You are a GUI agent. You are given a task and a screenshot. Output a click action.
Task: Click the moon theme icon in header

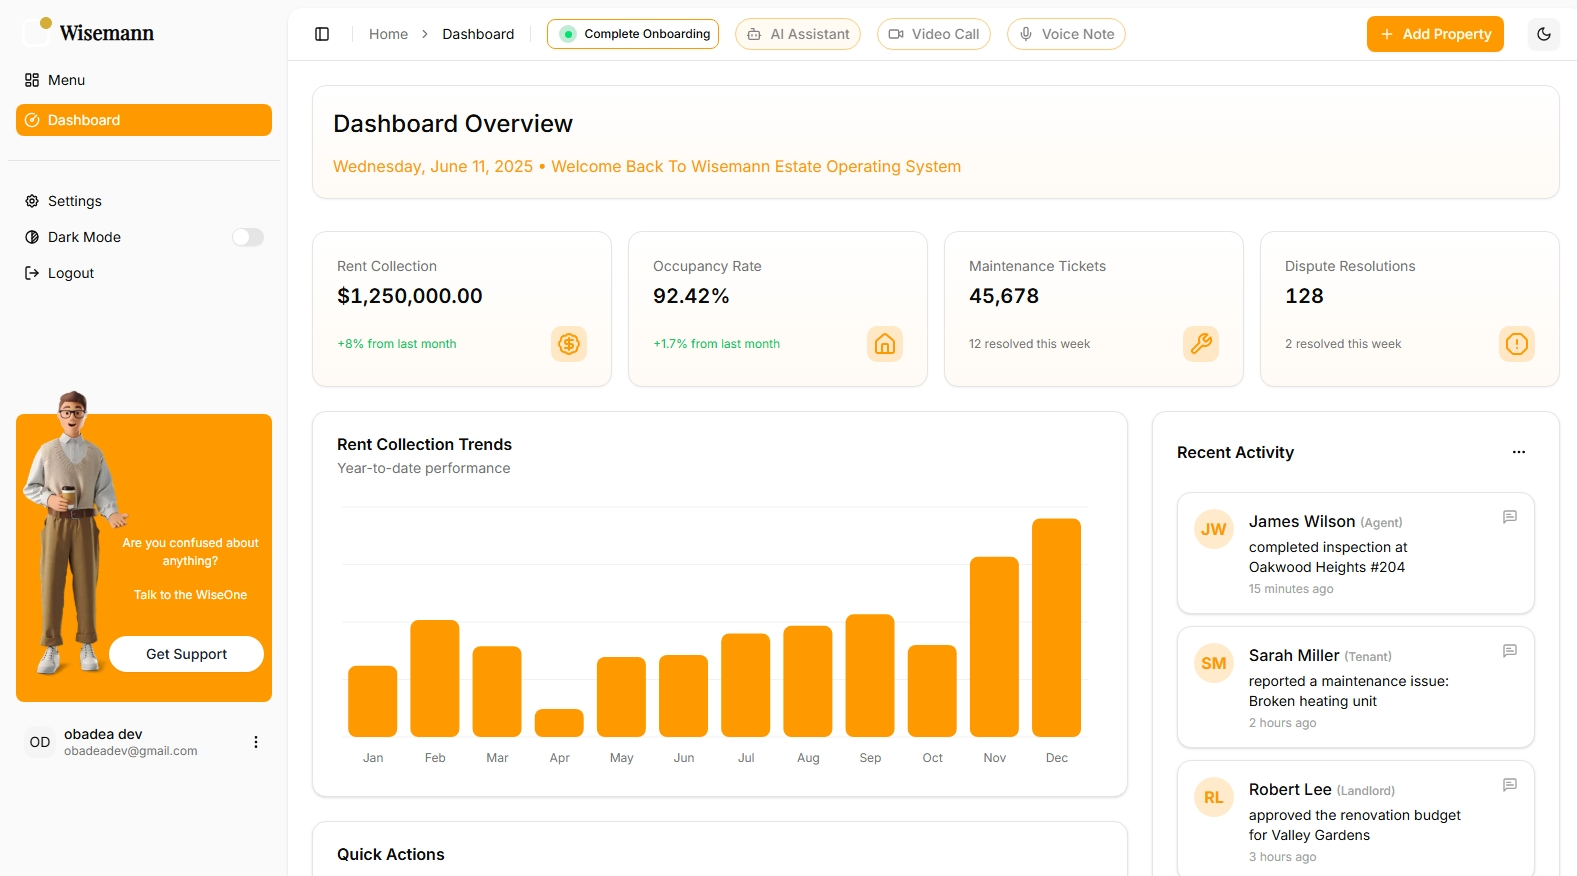point(1544,34)
